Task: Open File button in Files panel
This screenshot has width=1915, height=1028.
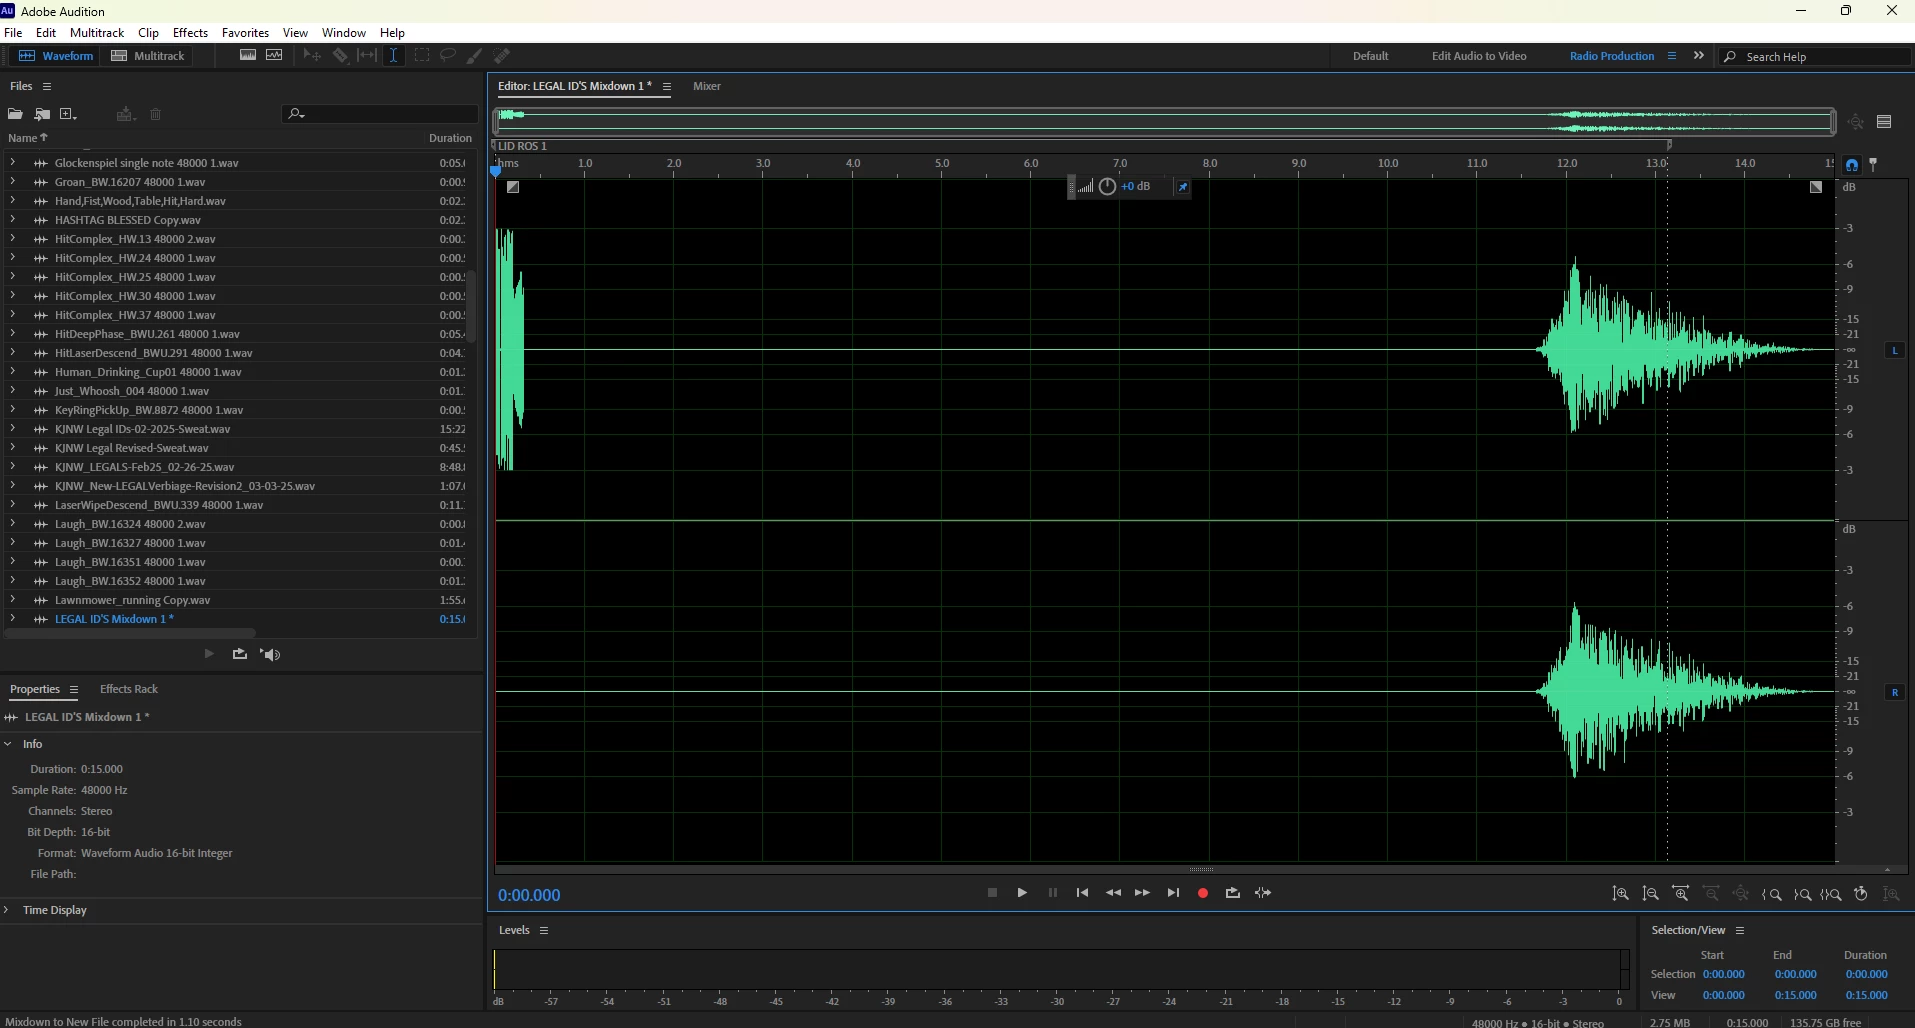Action: [x=15, y=114]
